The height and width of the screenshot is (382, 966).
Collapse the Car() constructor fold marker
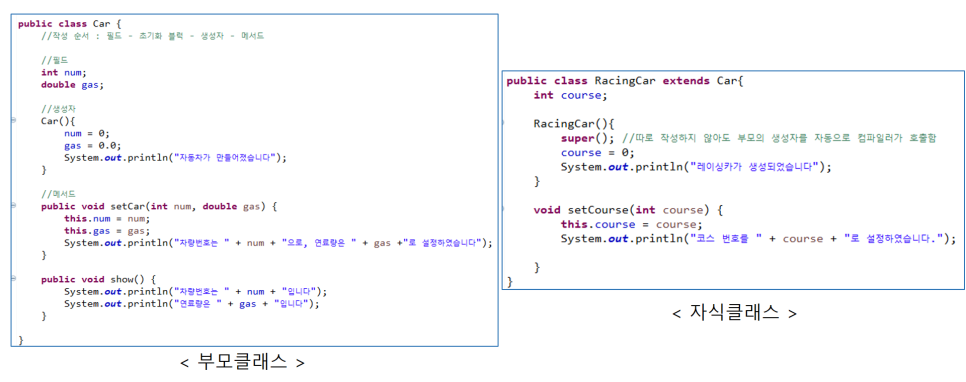coord(14,121)
